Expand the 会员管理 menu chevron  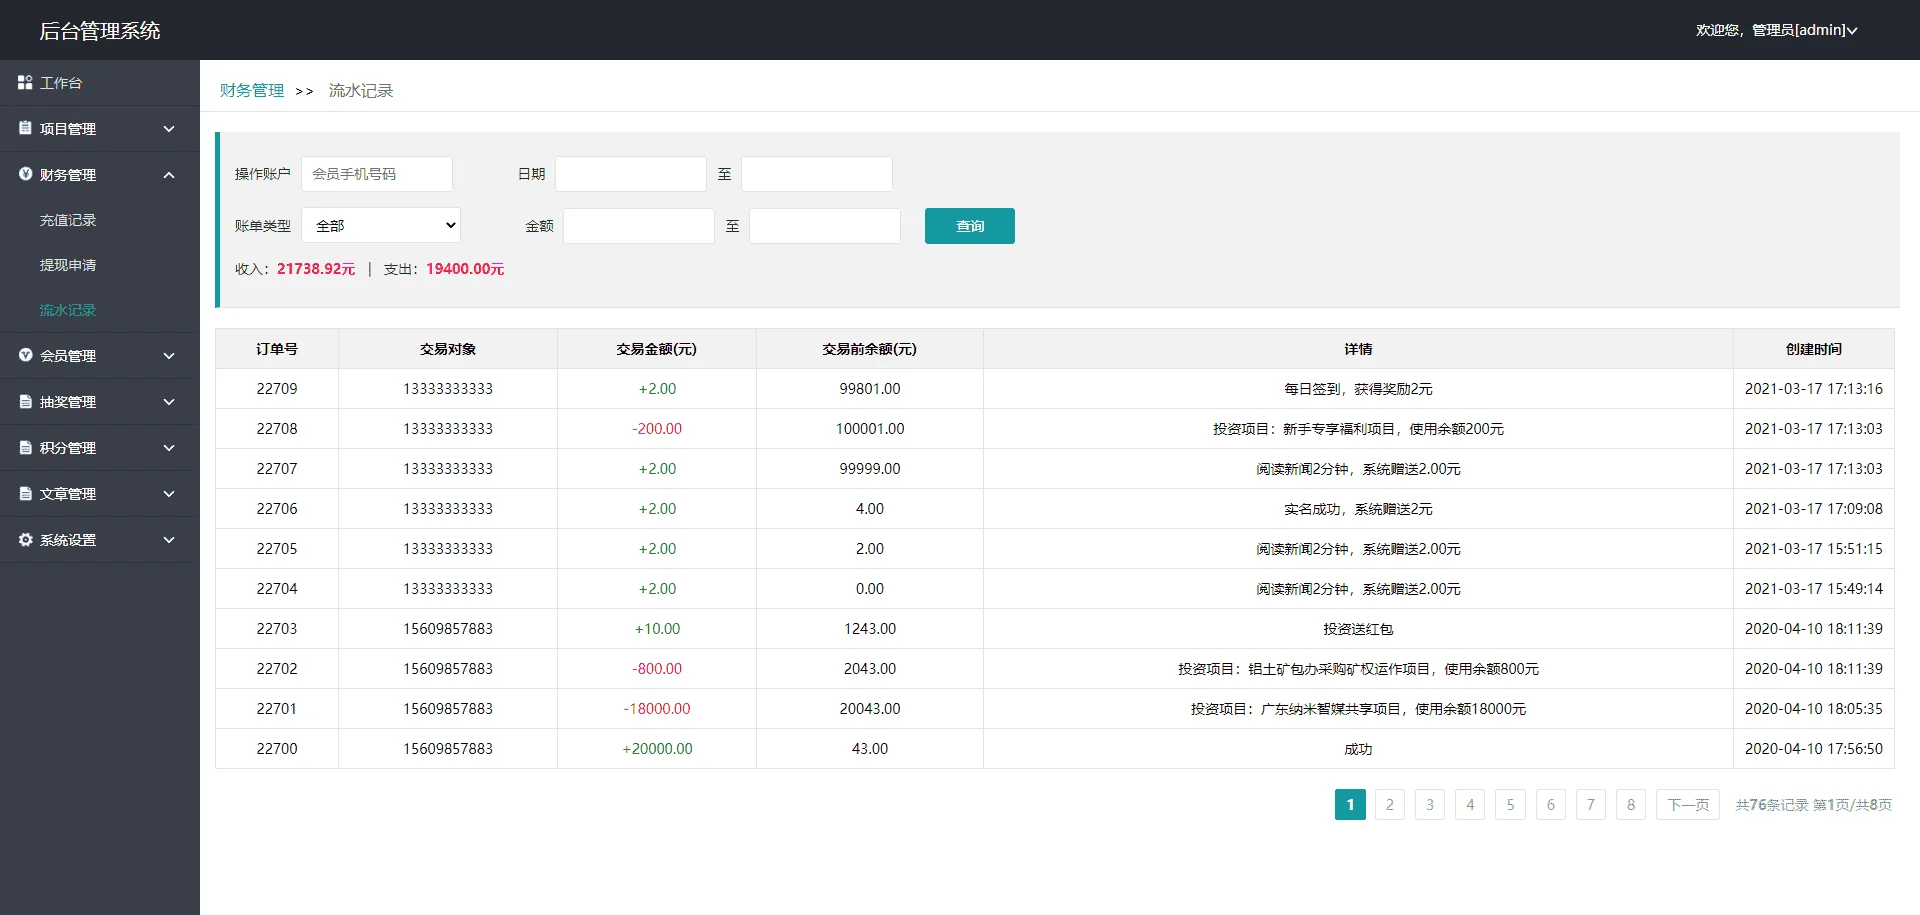(169, 356)
